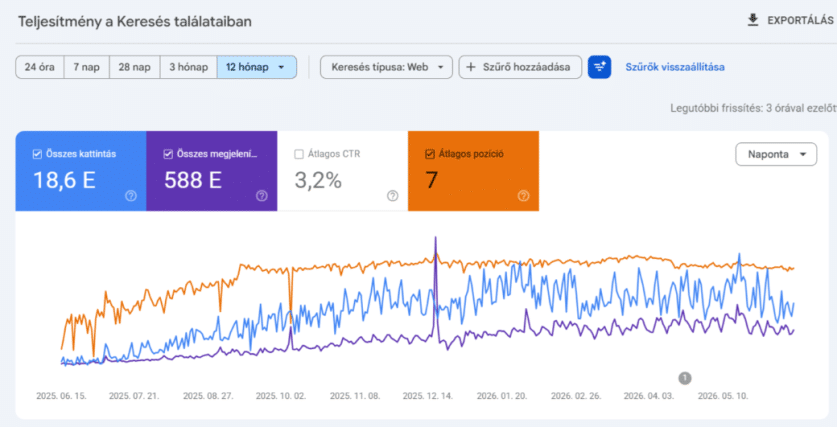Click the average position value 7

coord(431,180)
